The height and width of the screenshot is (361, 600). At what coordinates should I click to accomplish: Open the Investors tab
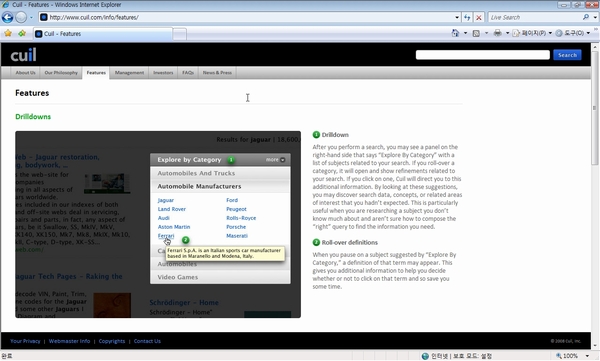(163, 73)
